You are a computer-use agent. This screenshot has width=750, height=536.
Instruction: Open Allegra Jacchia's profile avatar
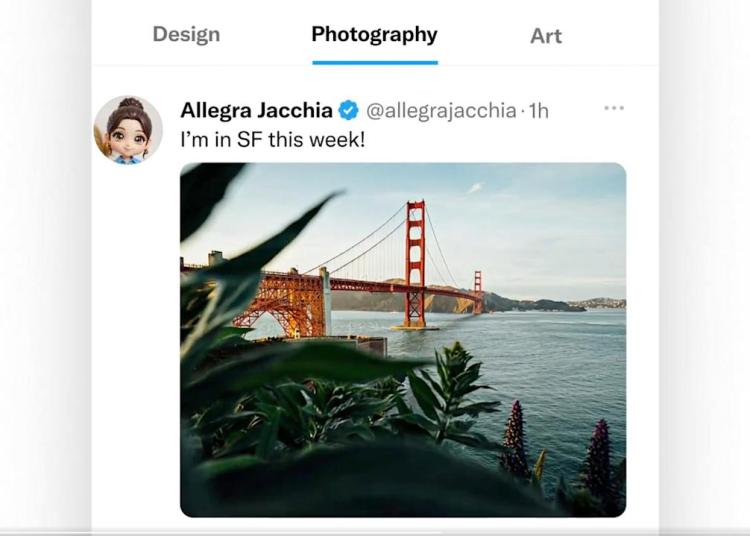click(128, 130)
